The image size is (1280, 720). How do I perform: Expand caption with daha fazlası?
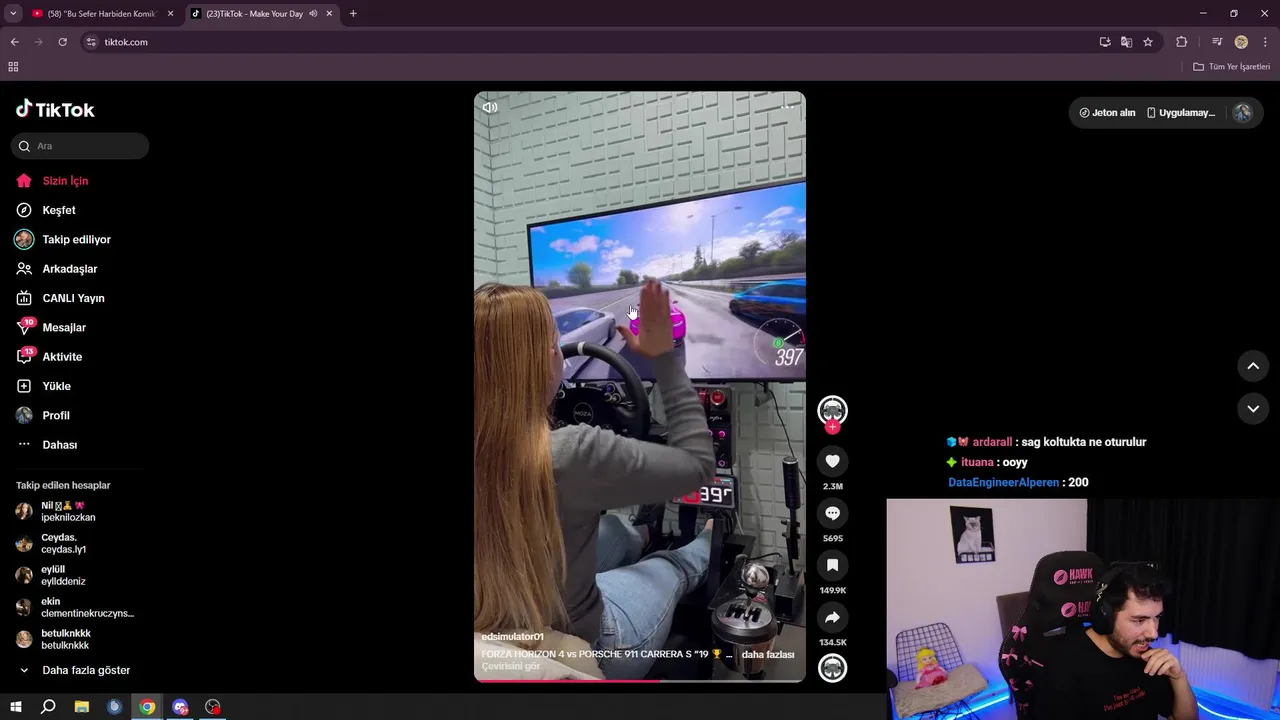[768, 655]
